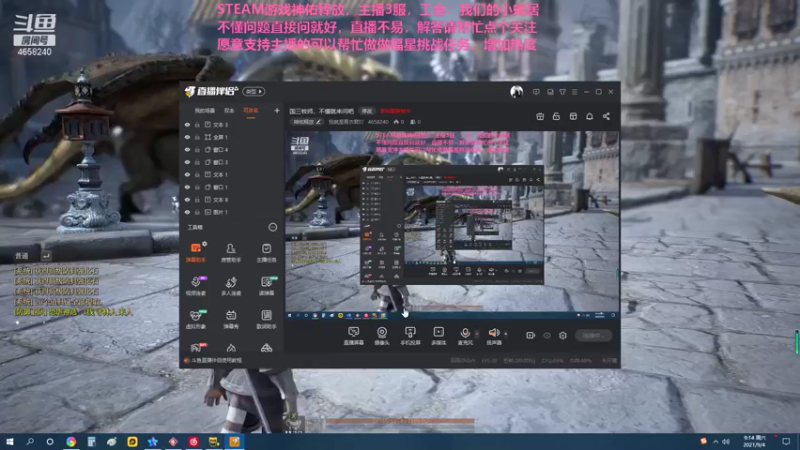The width and height of the screenshot is (800, 450).
Task: Hide the 窗口 1 source
Action: point(187,187)
